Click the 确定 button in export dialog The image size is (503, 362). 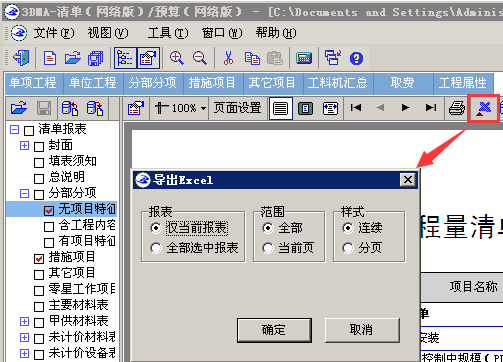click(x=274, y=330)
